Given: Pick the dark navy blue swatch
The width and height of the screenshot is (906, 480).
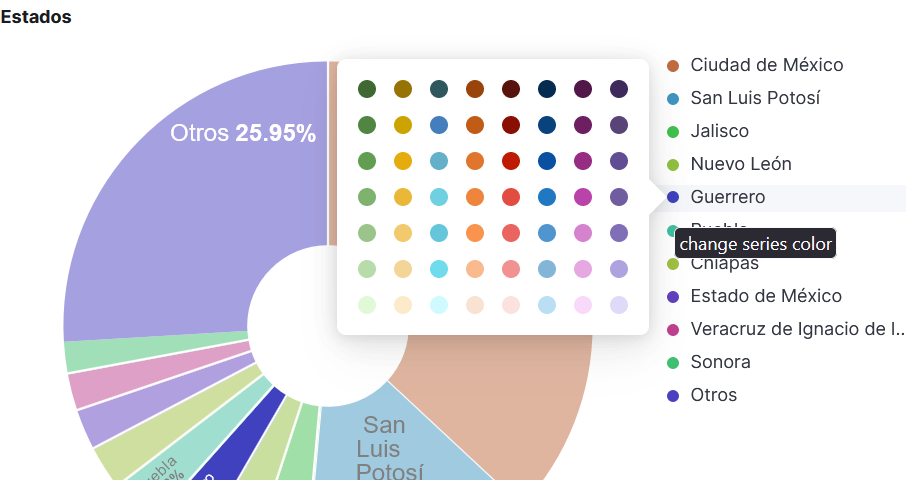Looking at the screenshot, I should tap(547, 89).
